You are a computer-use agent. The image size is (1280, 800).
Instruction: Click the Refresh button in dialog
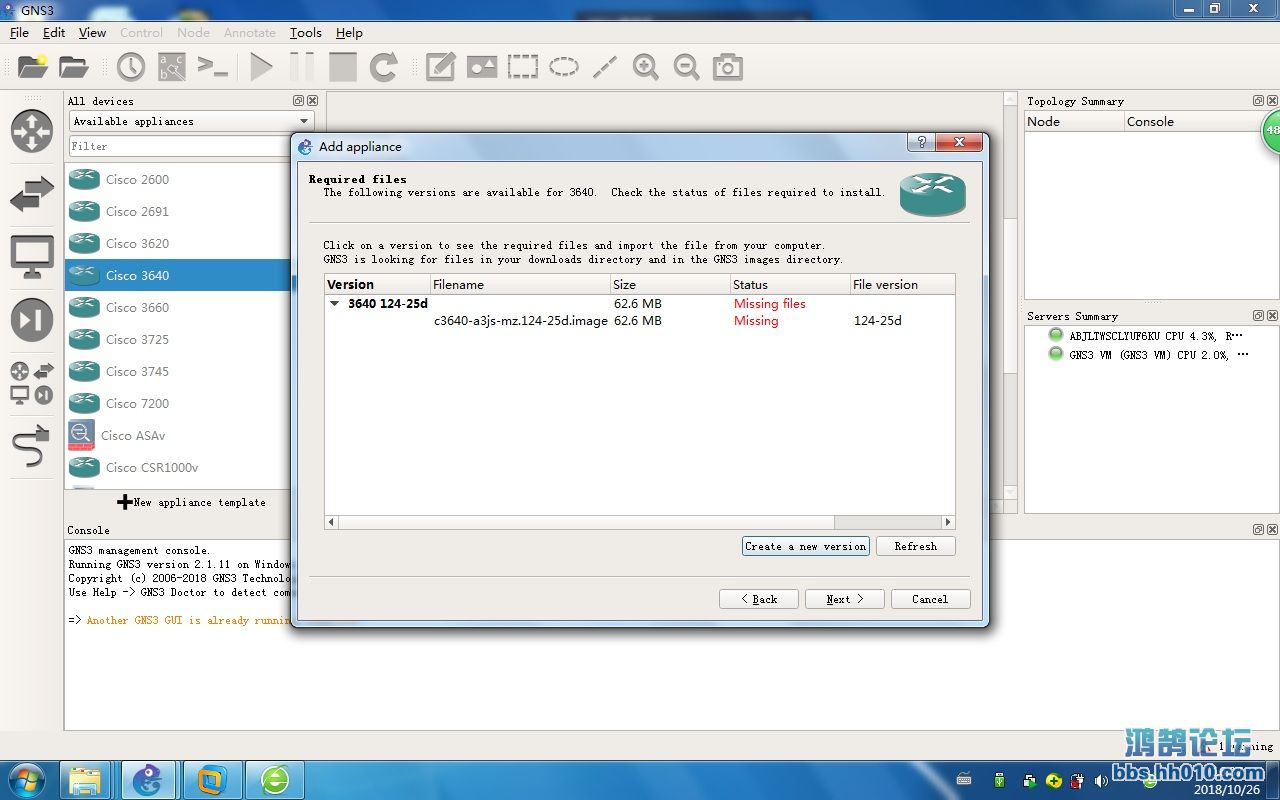point(915,546)
